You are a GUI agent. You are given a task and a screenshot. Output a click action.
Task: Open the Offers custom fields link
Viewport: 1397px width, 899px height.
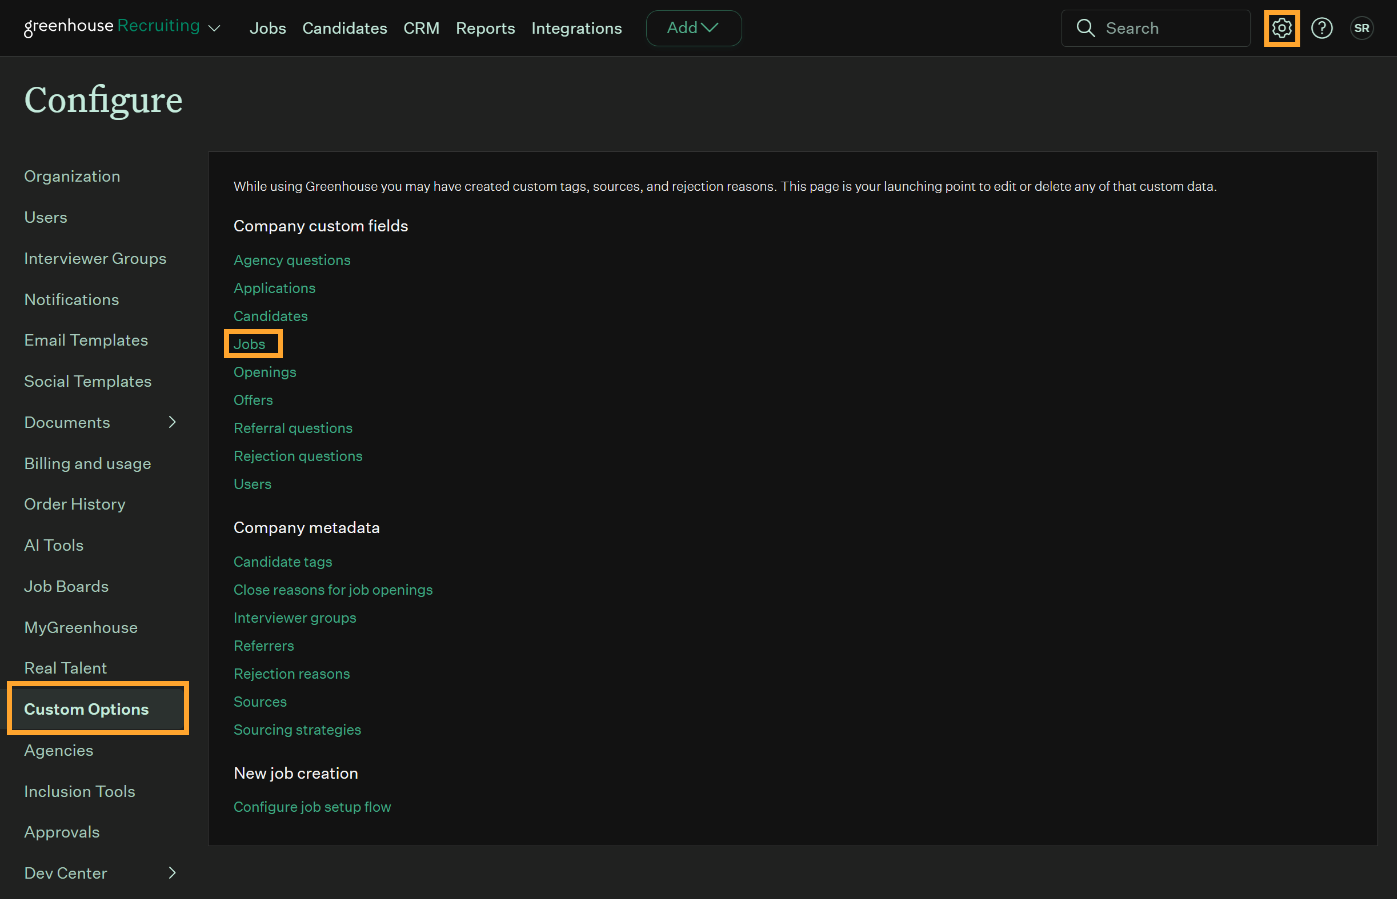click(253, 400)
